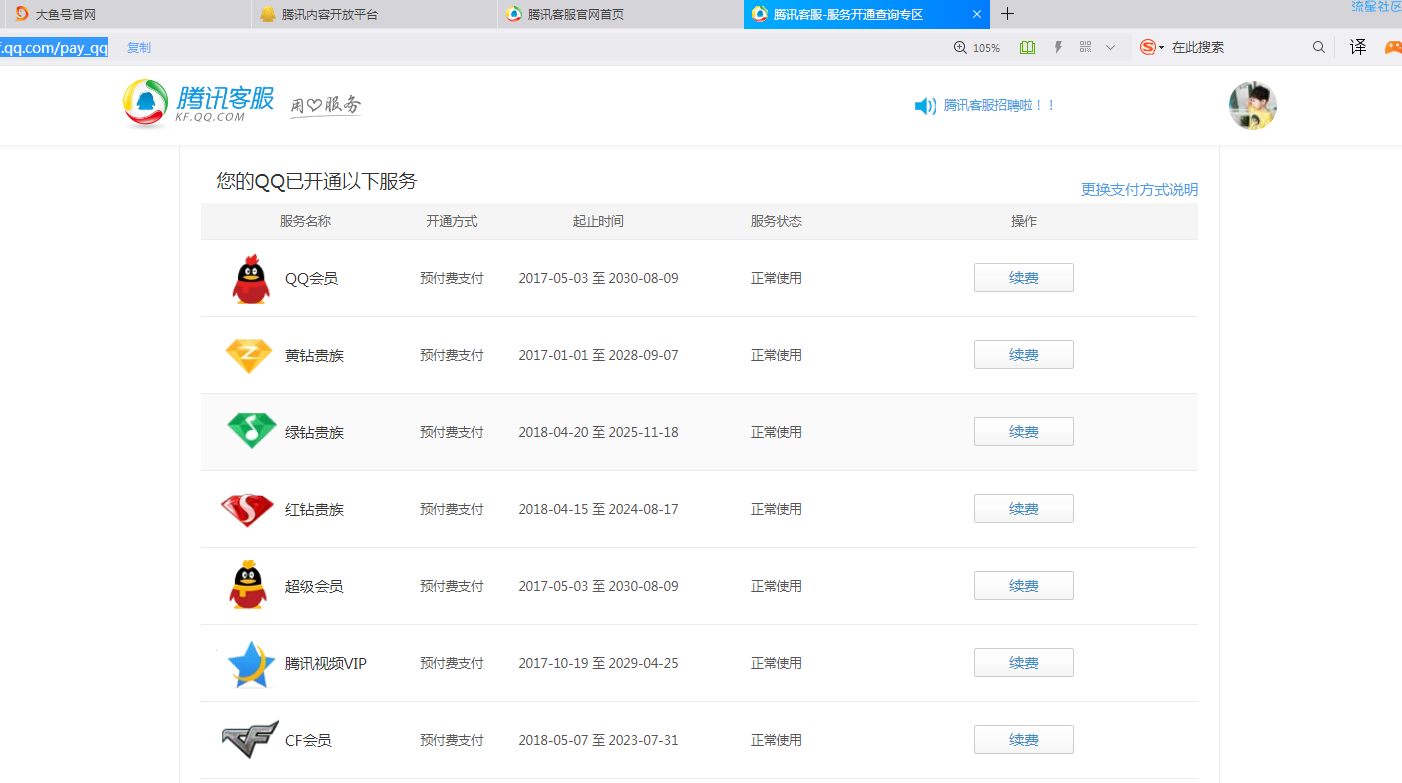Open the QR code icon in address bar
The image size is (1402, 783).
[1085, 47]
